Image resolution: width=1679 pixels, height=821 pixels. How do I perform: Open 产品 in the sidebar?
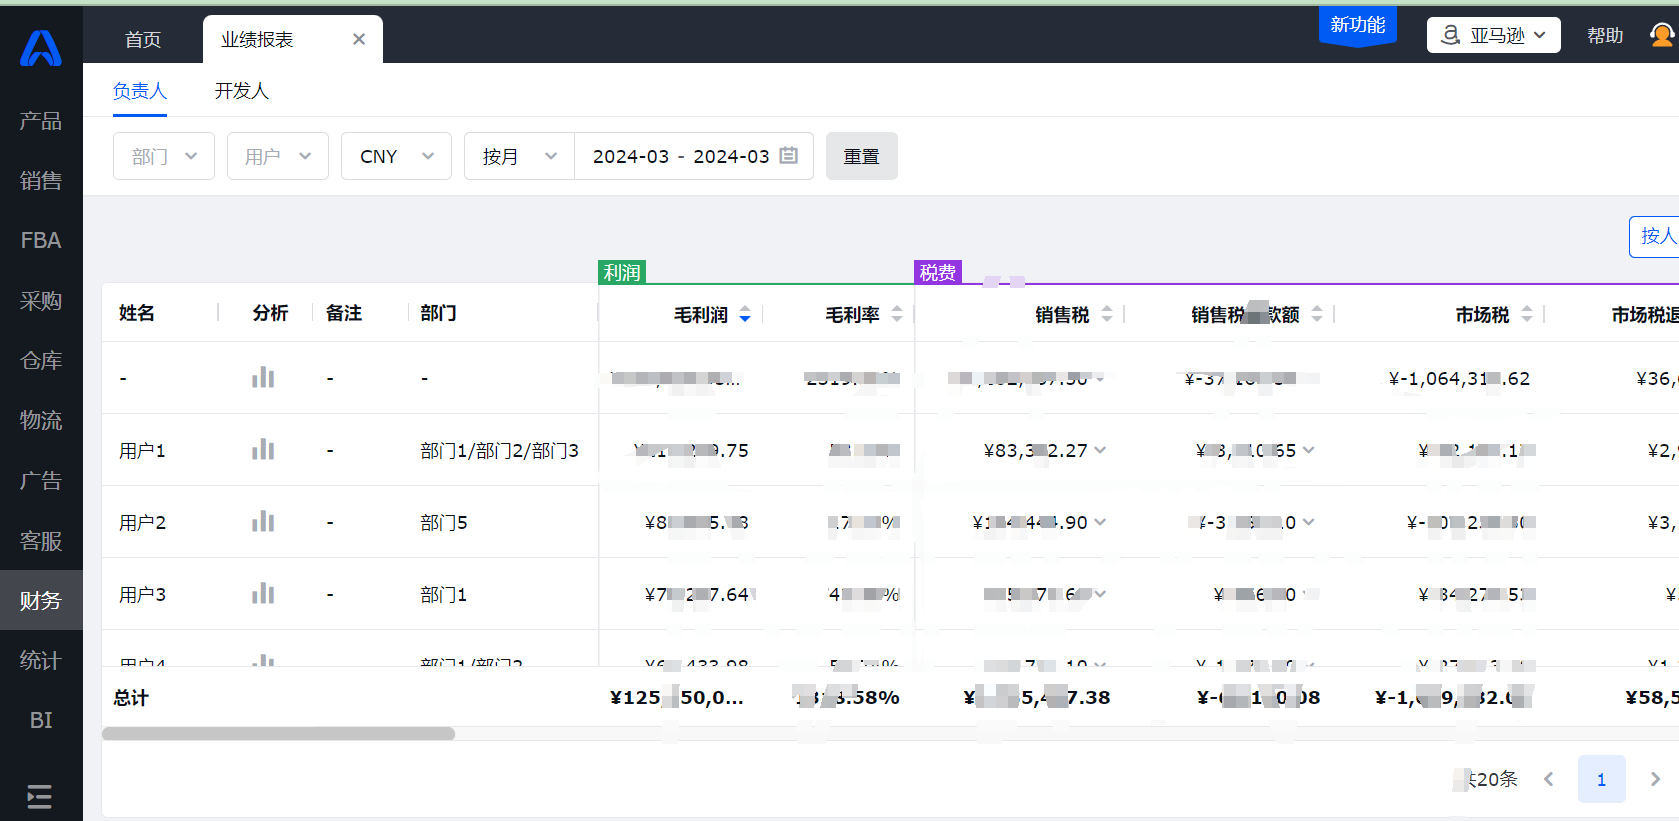pos(41,121)
